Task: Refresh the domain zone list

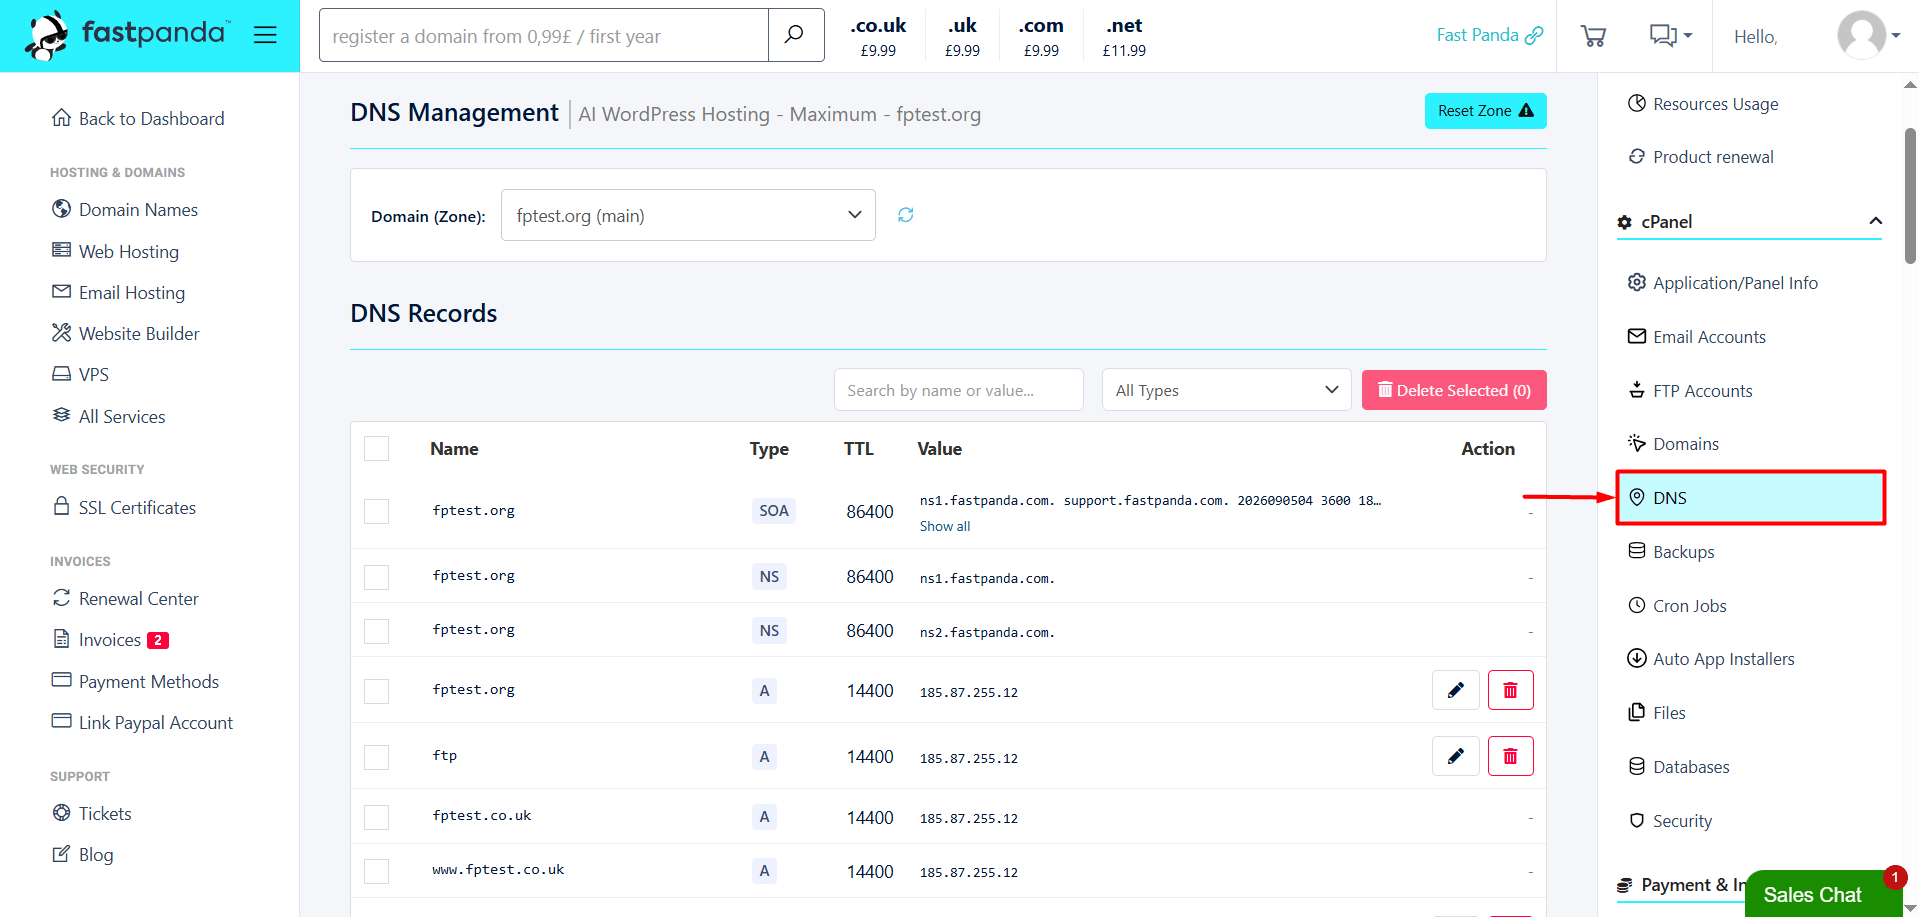Action: (x=906, y=215)
